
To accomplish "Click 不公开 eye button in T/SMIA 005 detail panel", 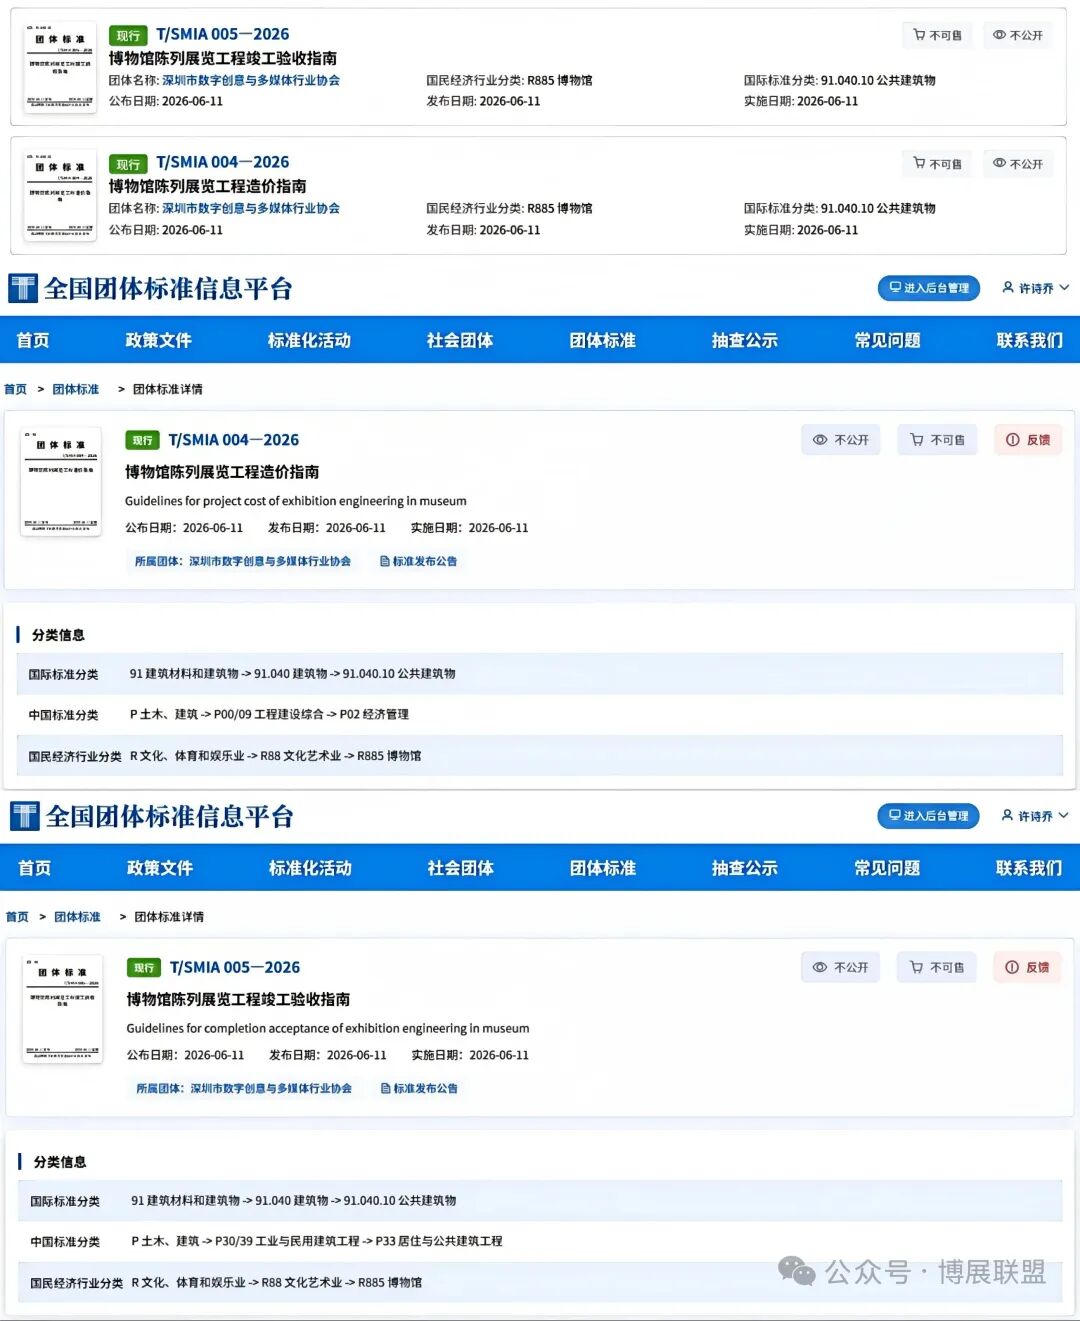I will [x=841, y=967].
